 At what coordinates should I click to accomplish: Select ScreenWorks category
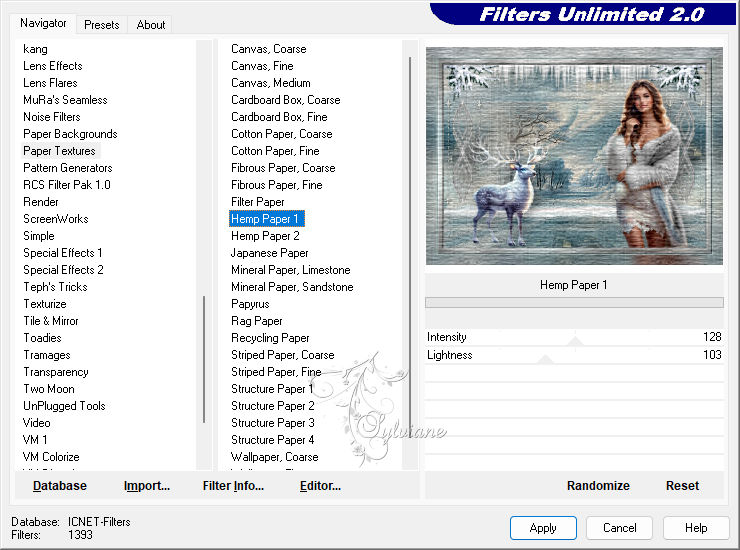(56, 219)
